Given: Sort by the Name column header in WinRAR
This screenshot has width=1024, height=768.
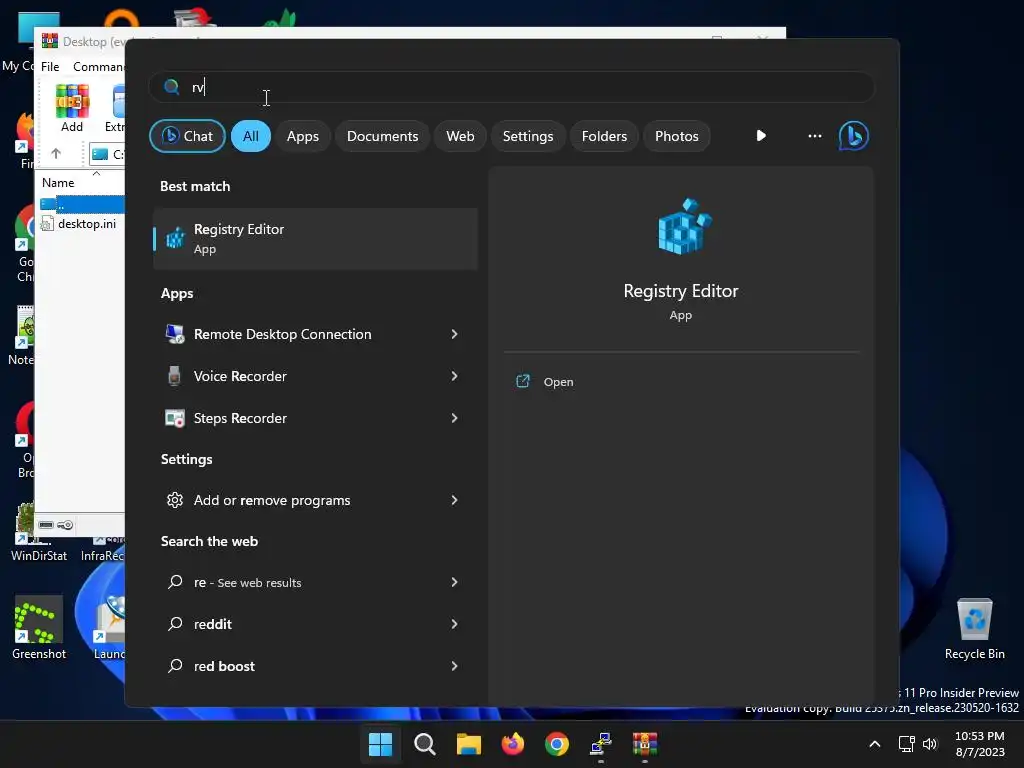Looking at the screenshot, I should 58,183.
